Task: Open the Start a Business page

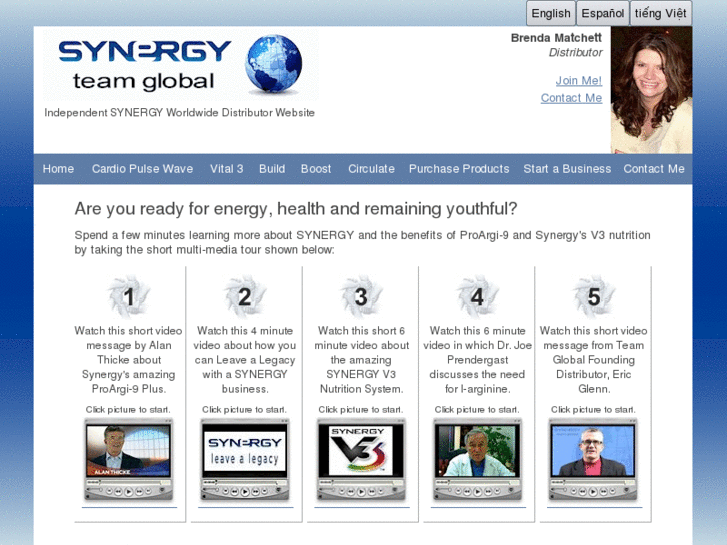Action: tap(567, 169)
